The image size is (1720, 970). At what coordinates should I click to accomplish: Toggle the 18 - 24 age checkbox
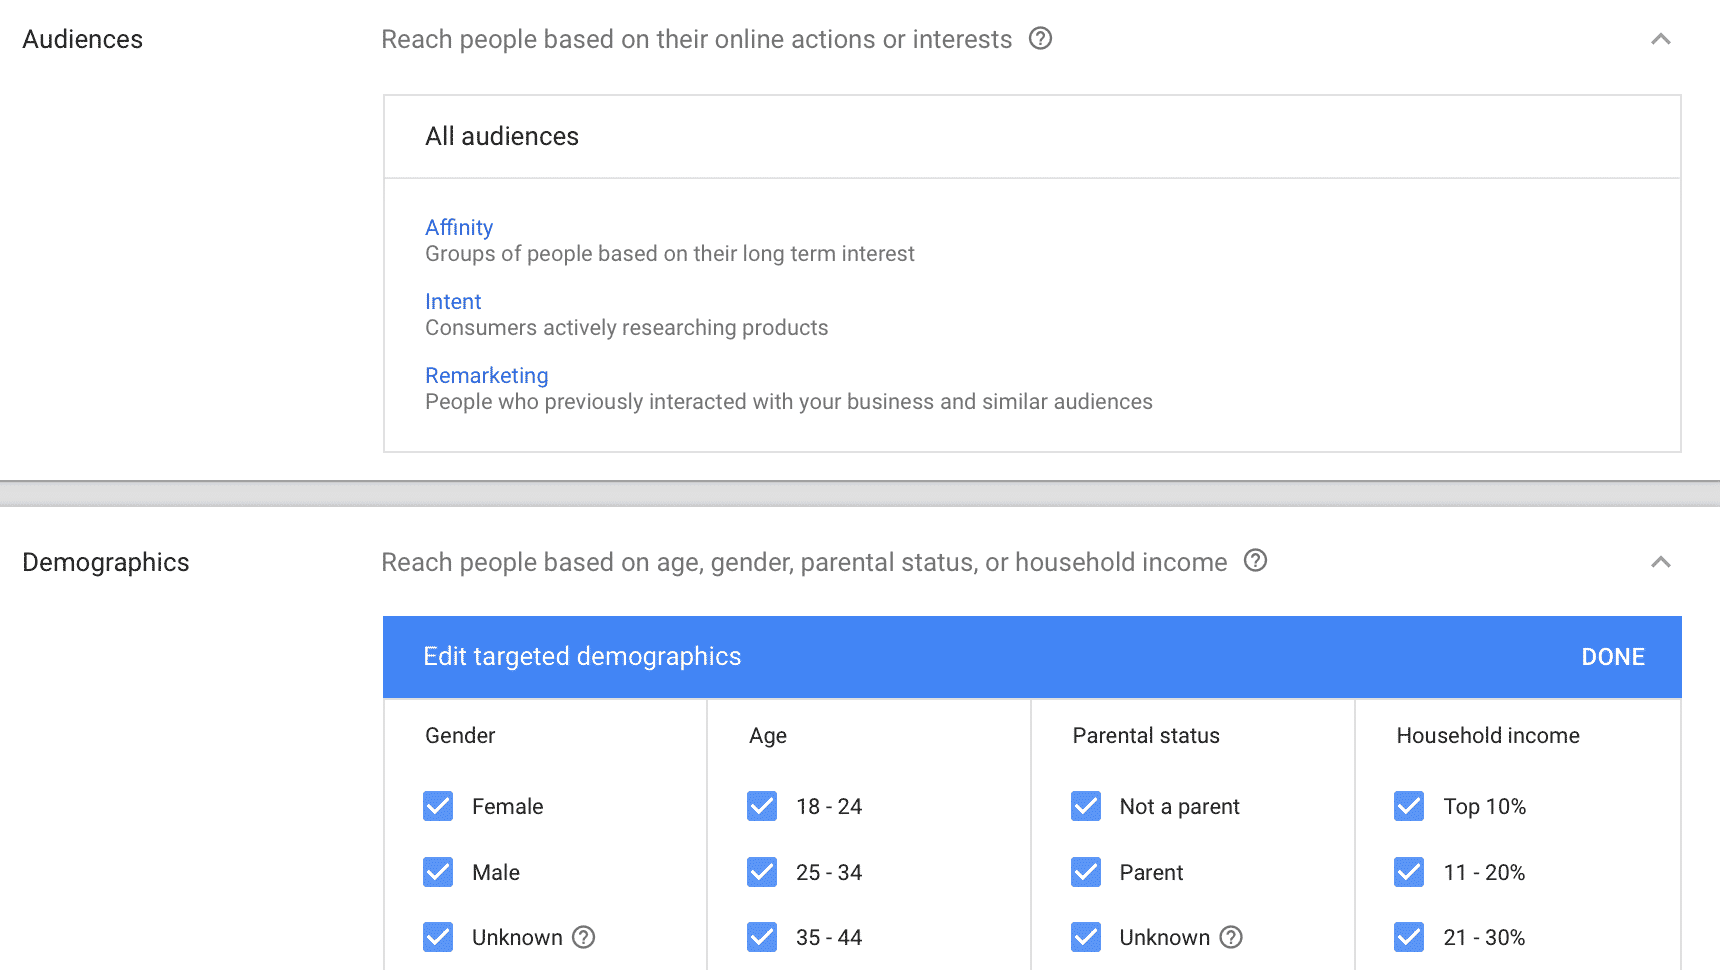point(762,806)
